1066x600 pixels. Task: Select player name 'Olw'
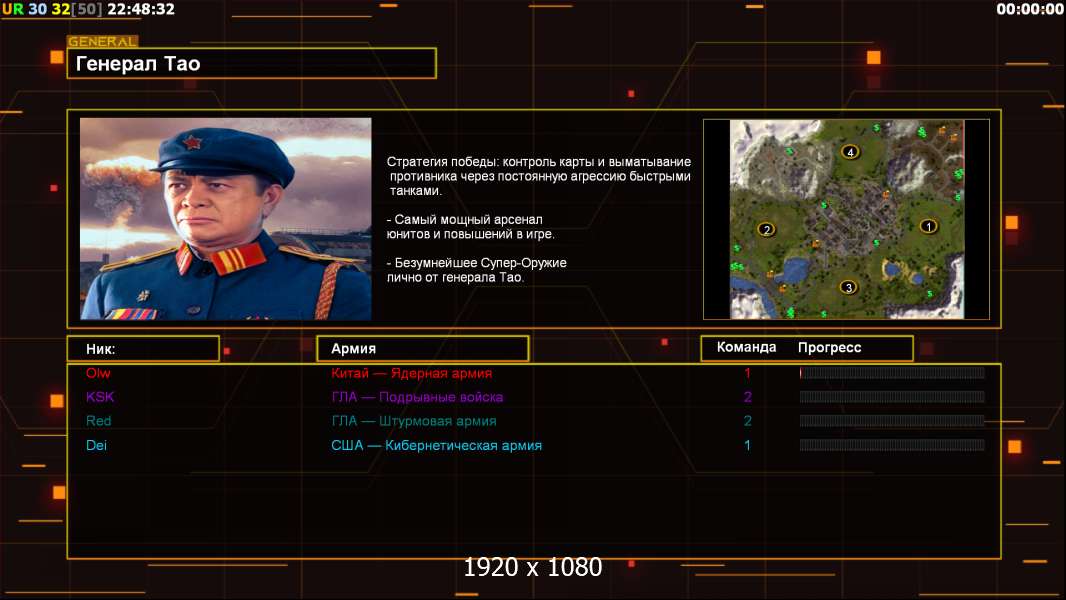98,373
